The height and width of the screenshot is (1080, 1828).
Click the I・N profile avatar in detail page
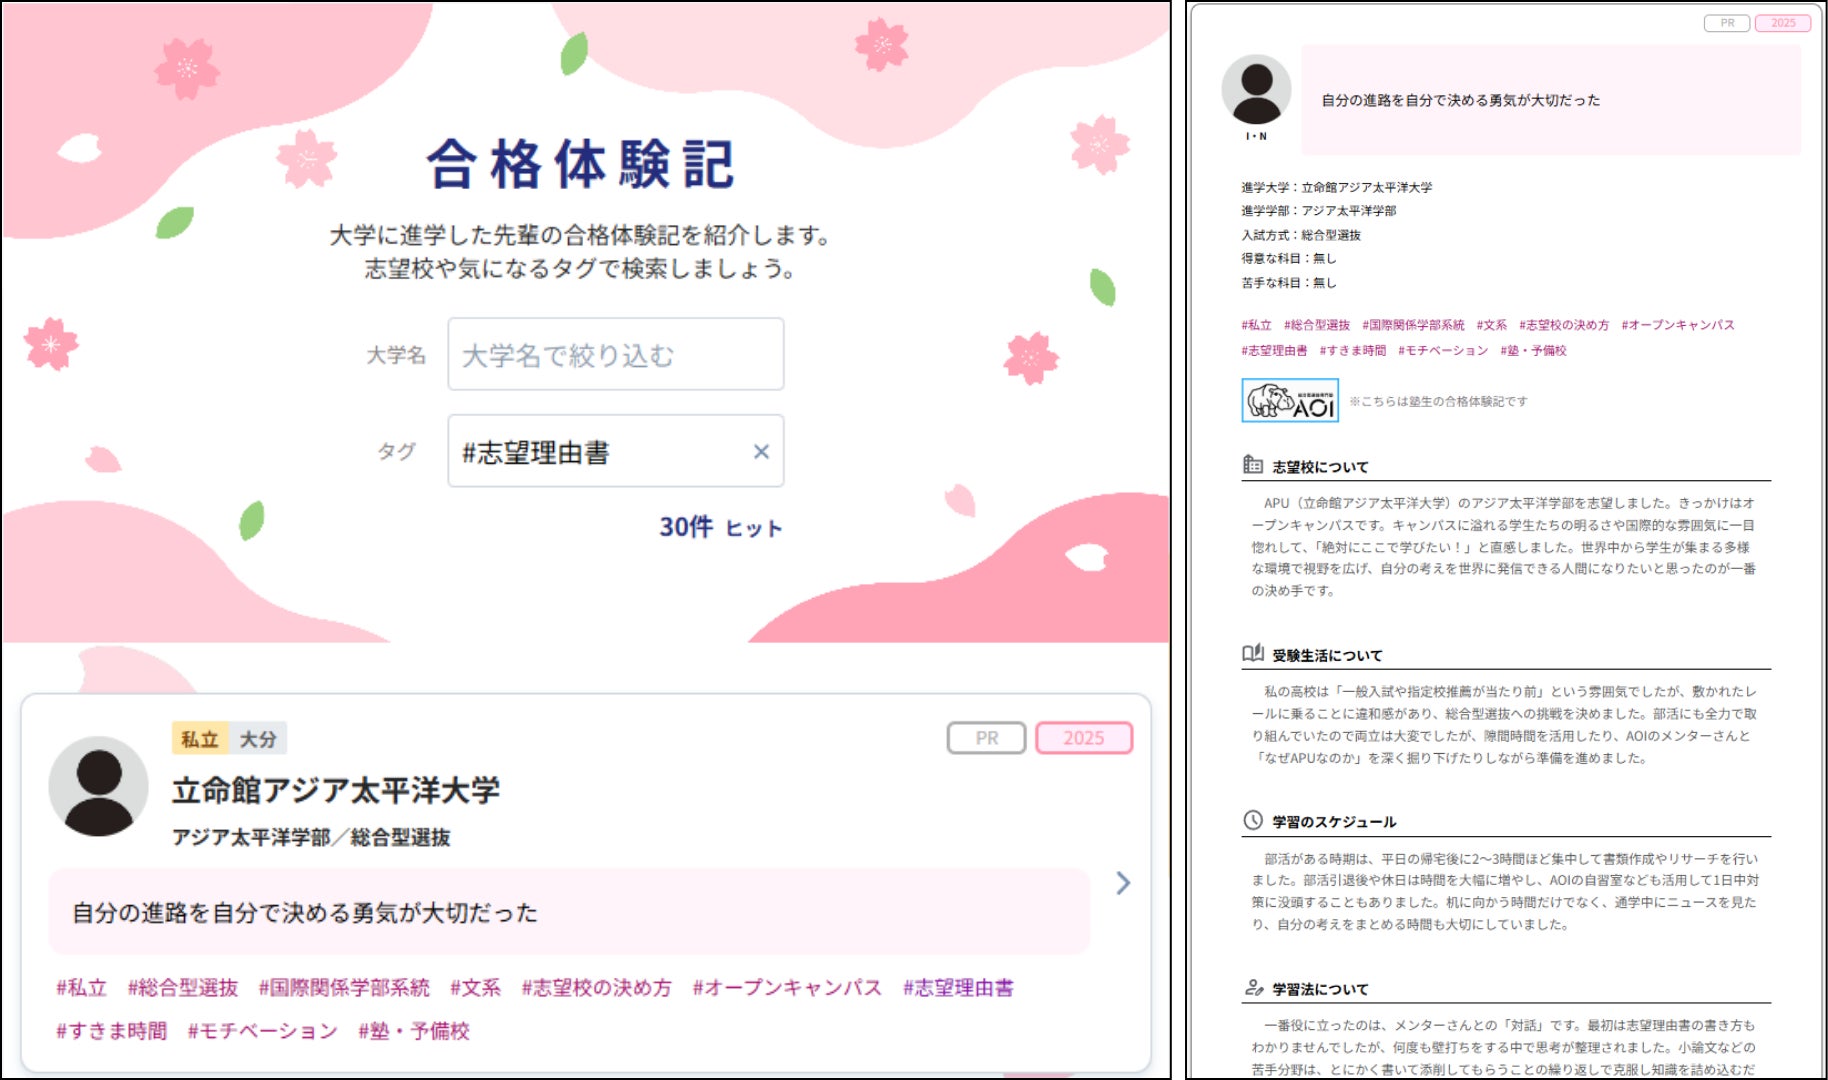[x=1256, y=90]
